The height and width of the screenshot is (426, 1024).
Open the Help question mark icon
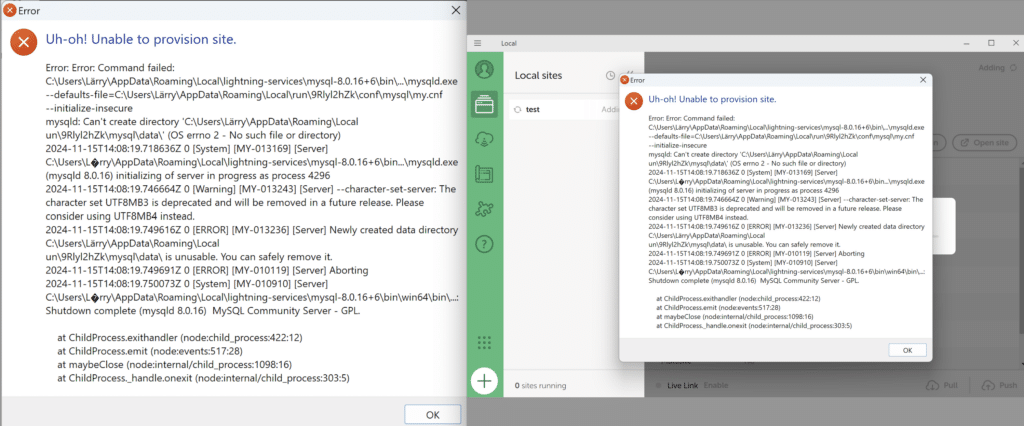click(x=485, y=244)
